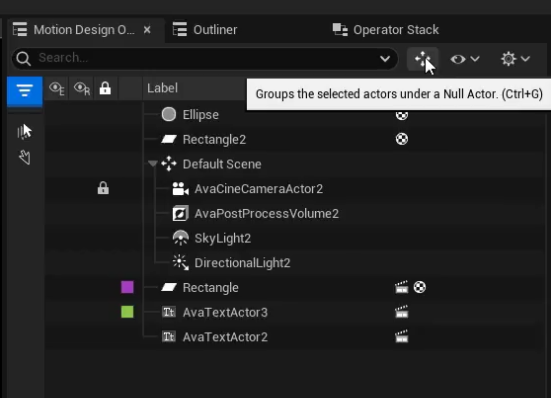
Task: Open the eye view options dropdown
Action: (465, 59)
